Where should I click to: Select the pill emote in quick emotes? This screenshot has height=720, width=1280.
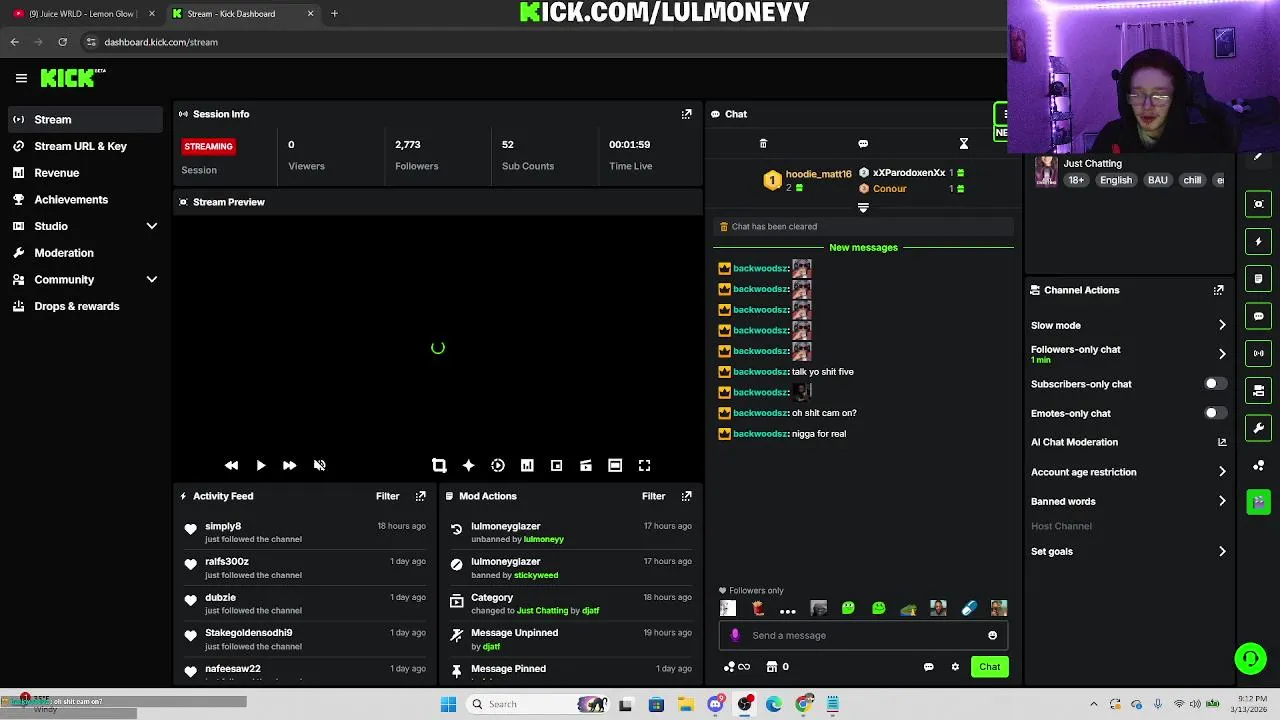968,608
